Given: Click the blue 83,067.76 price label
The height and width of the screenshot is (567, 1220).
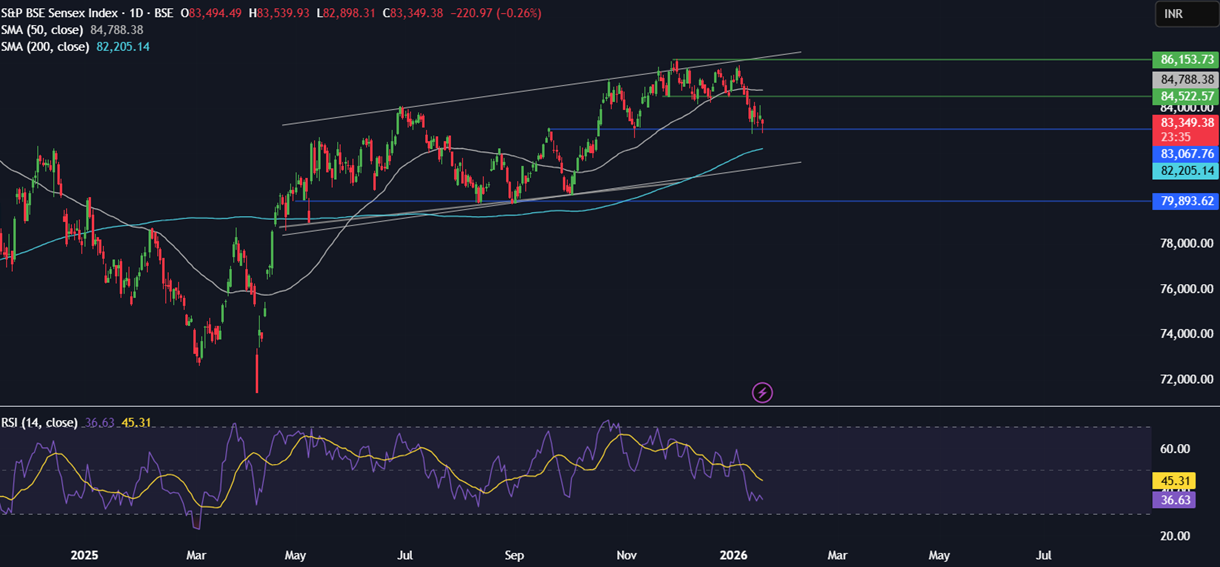Looking at the screenshot, I should click(1187, 154).
